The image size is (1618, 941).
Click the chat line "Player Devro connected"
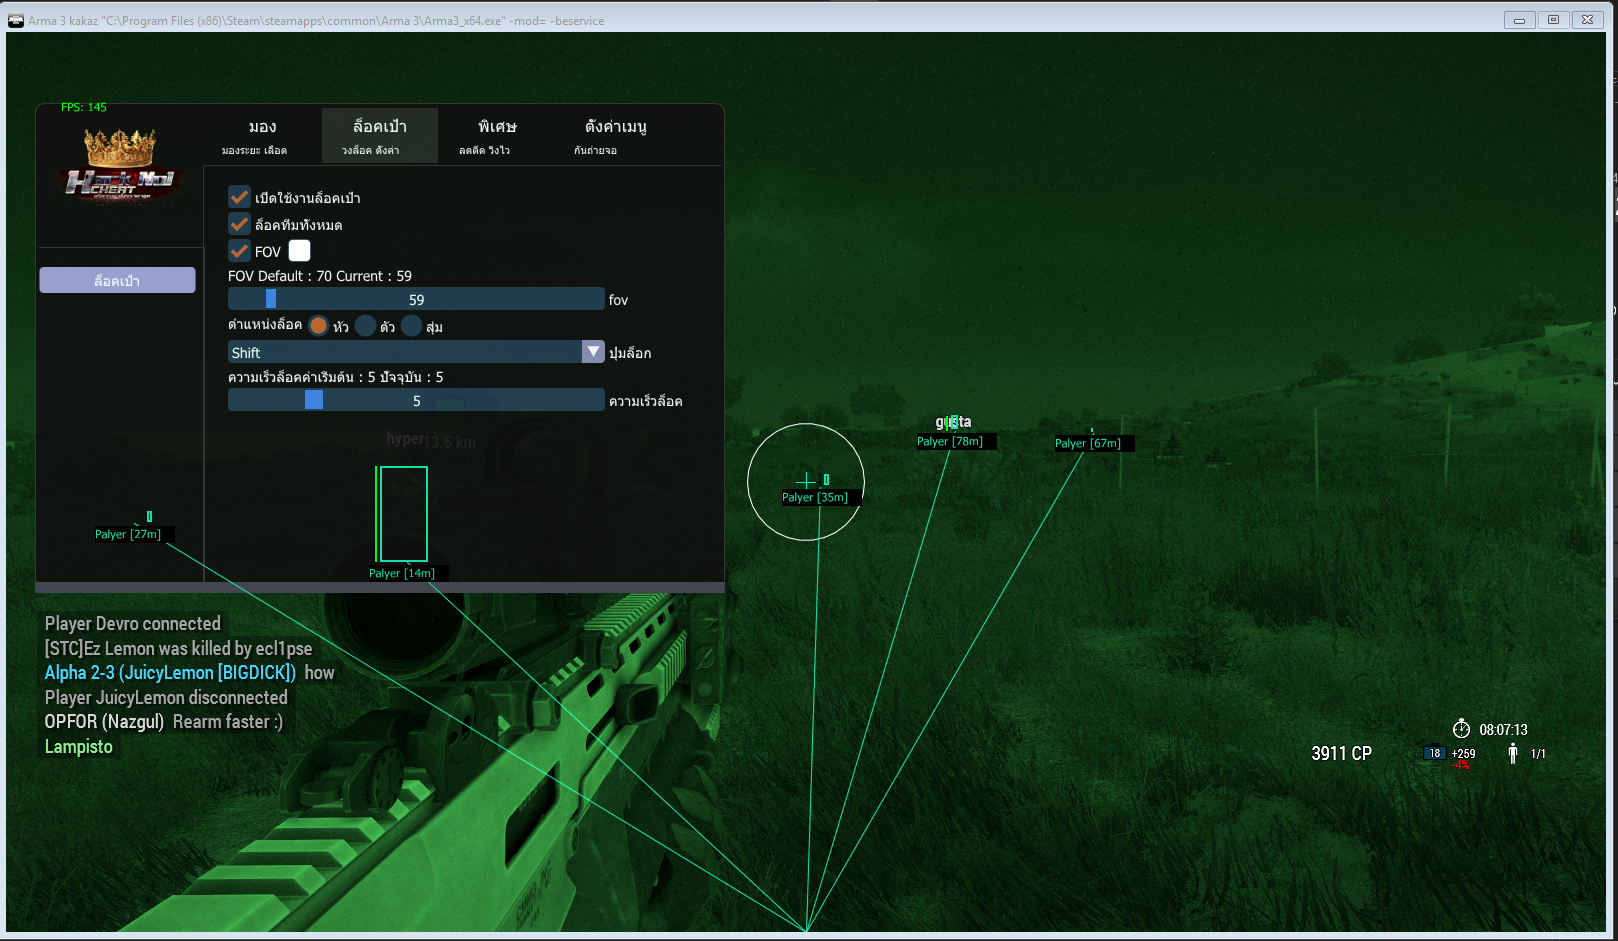(133, 623)
